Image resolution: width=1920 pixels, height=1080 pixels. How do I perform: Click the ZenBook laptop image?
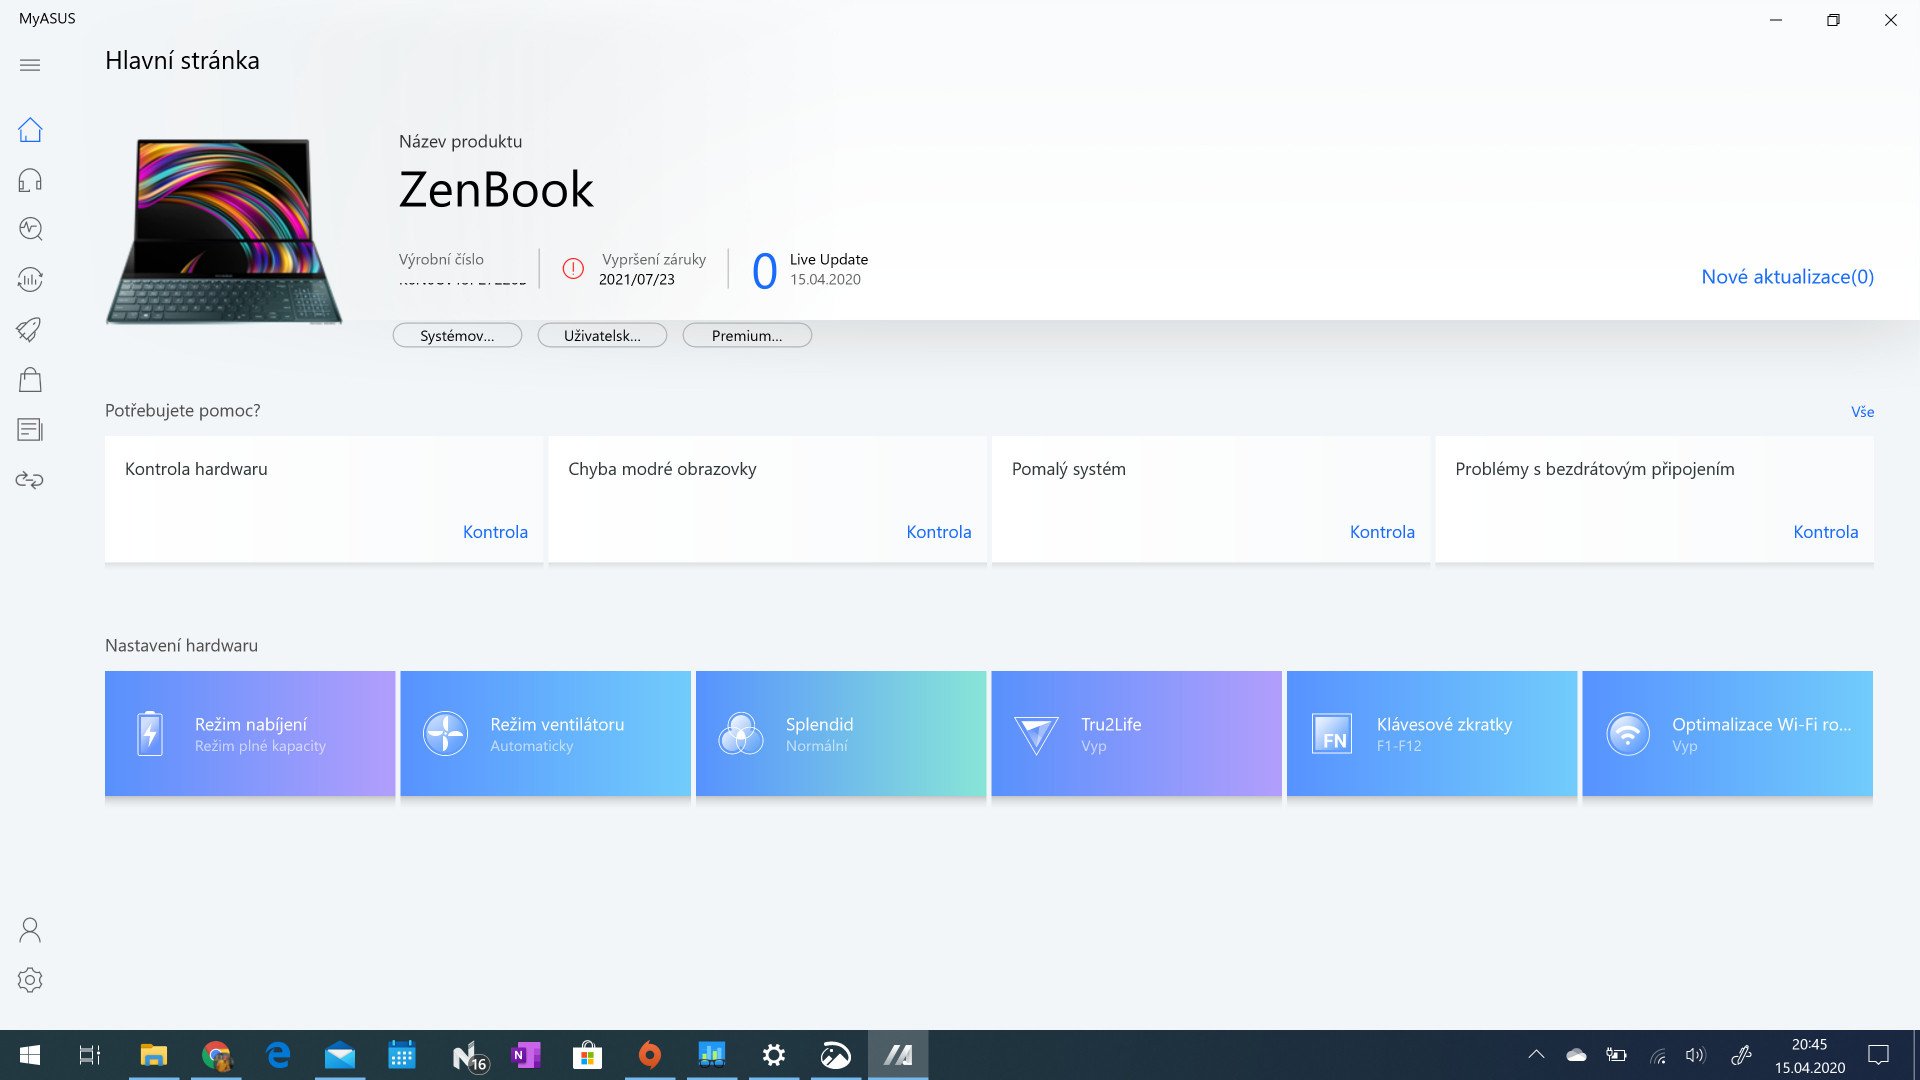click(224, 231)
